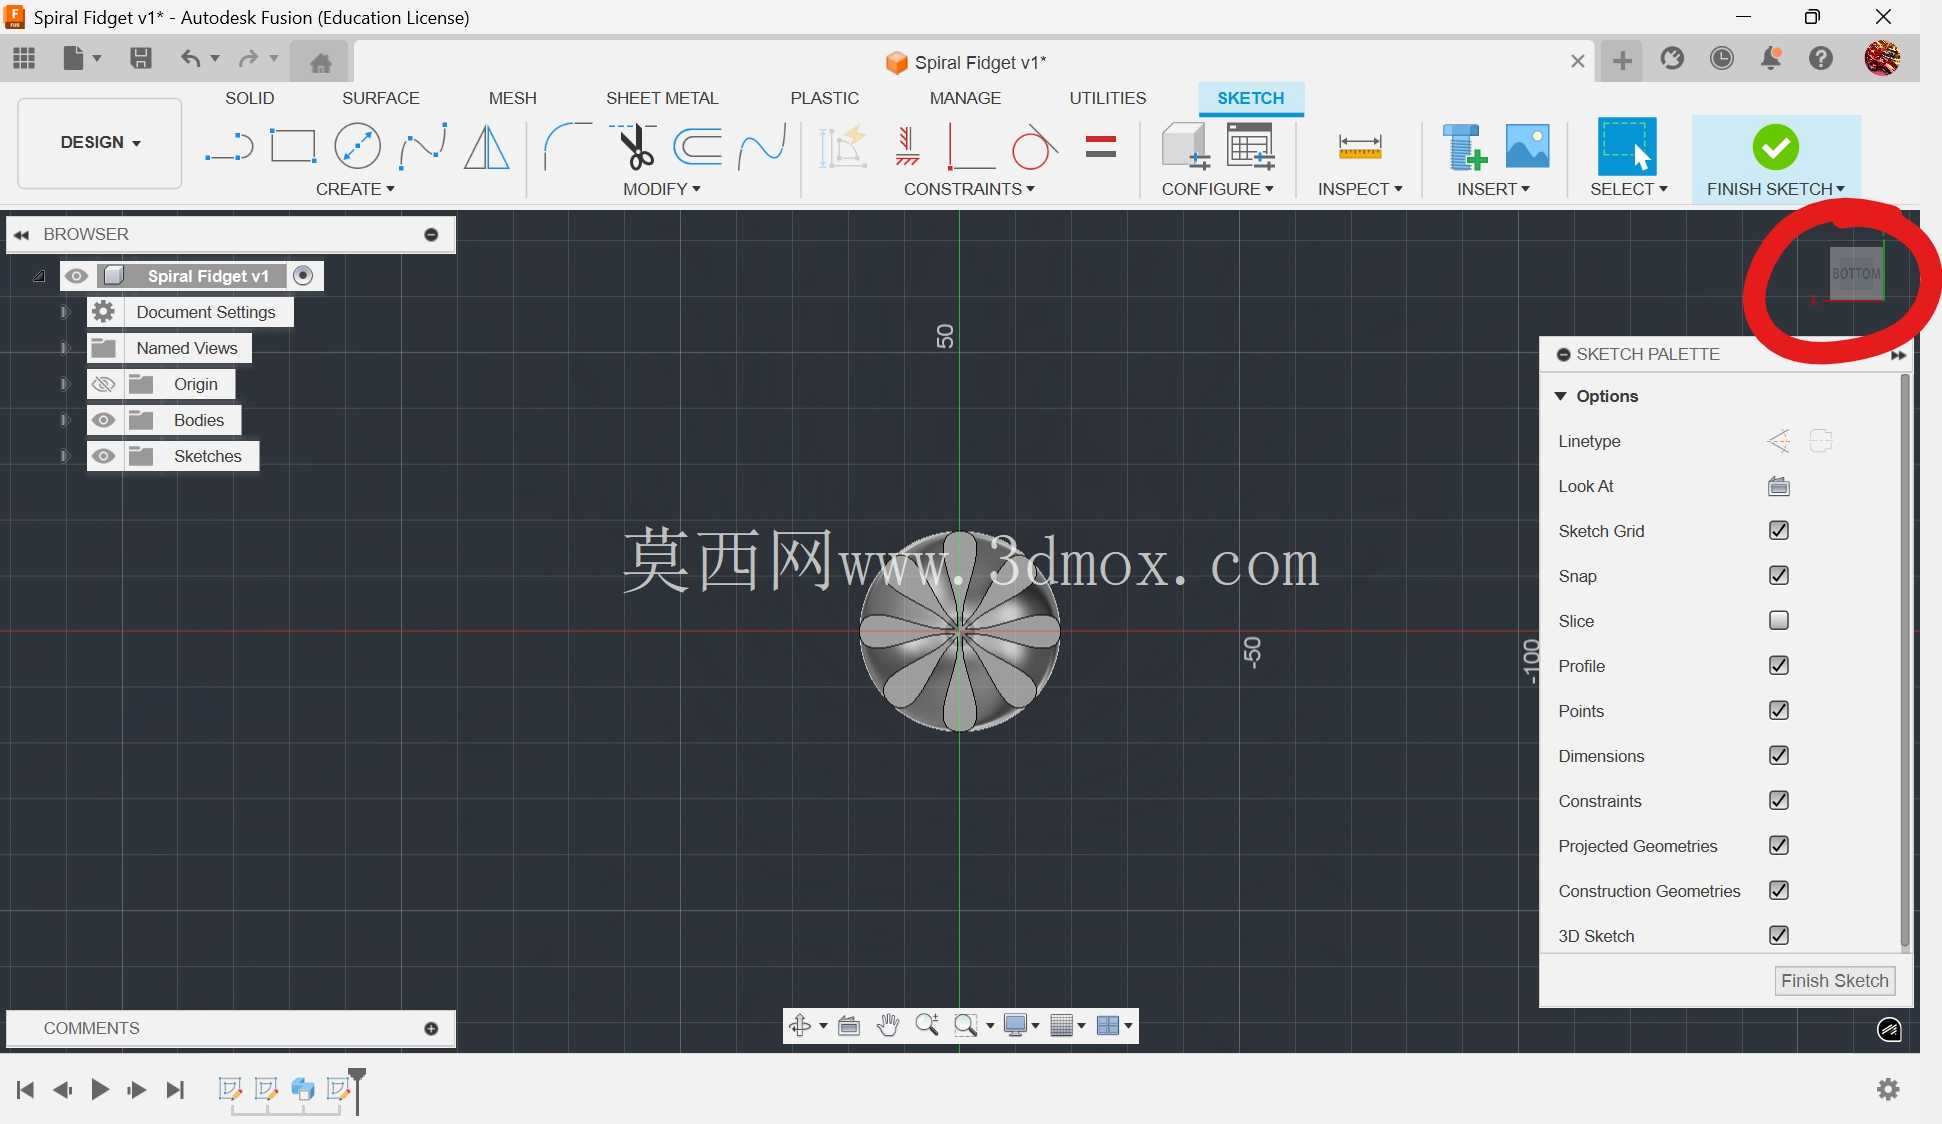The width and height of the screenshot is (1942, 1124).
Task: Open the CREATE dropdown menu
Action: 355,189
